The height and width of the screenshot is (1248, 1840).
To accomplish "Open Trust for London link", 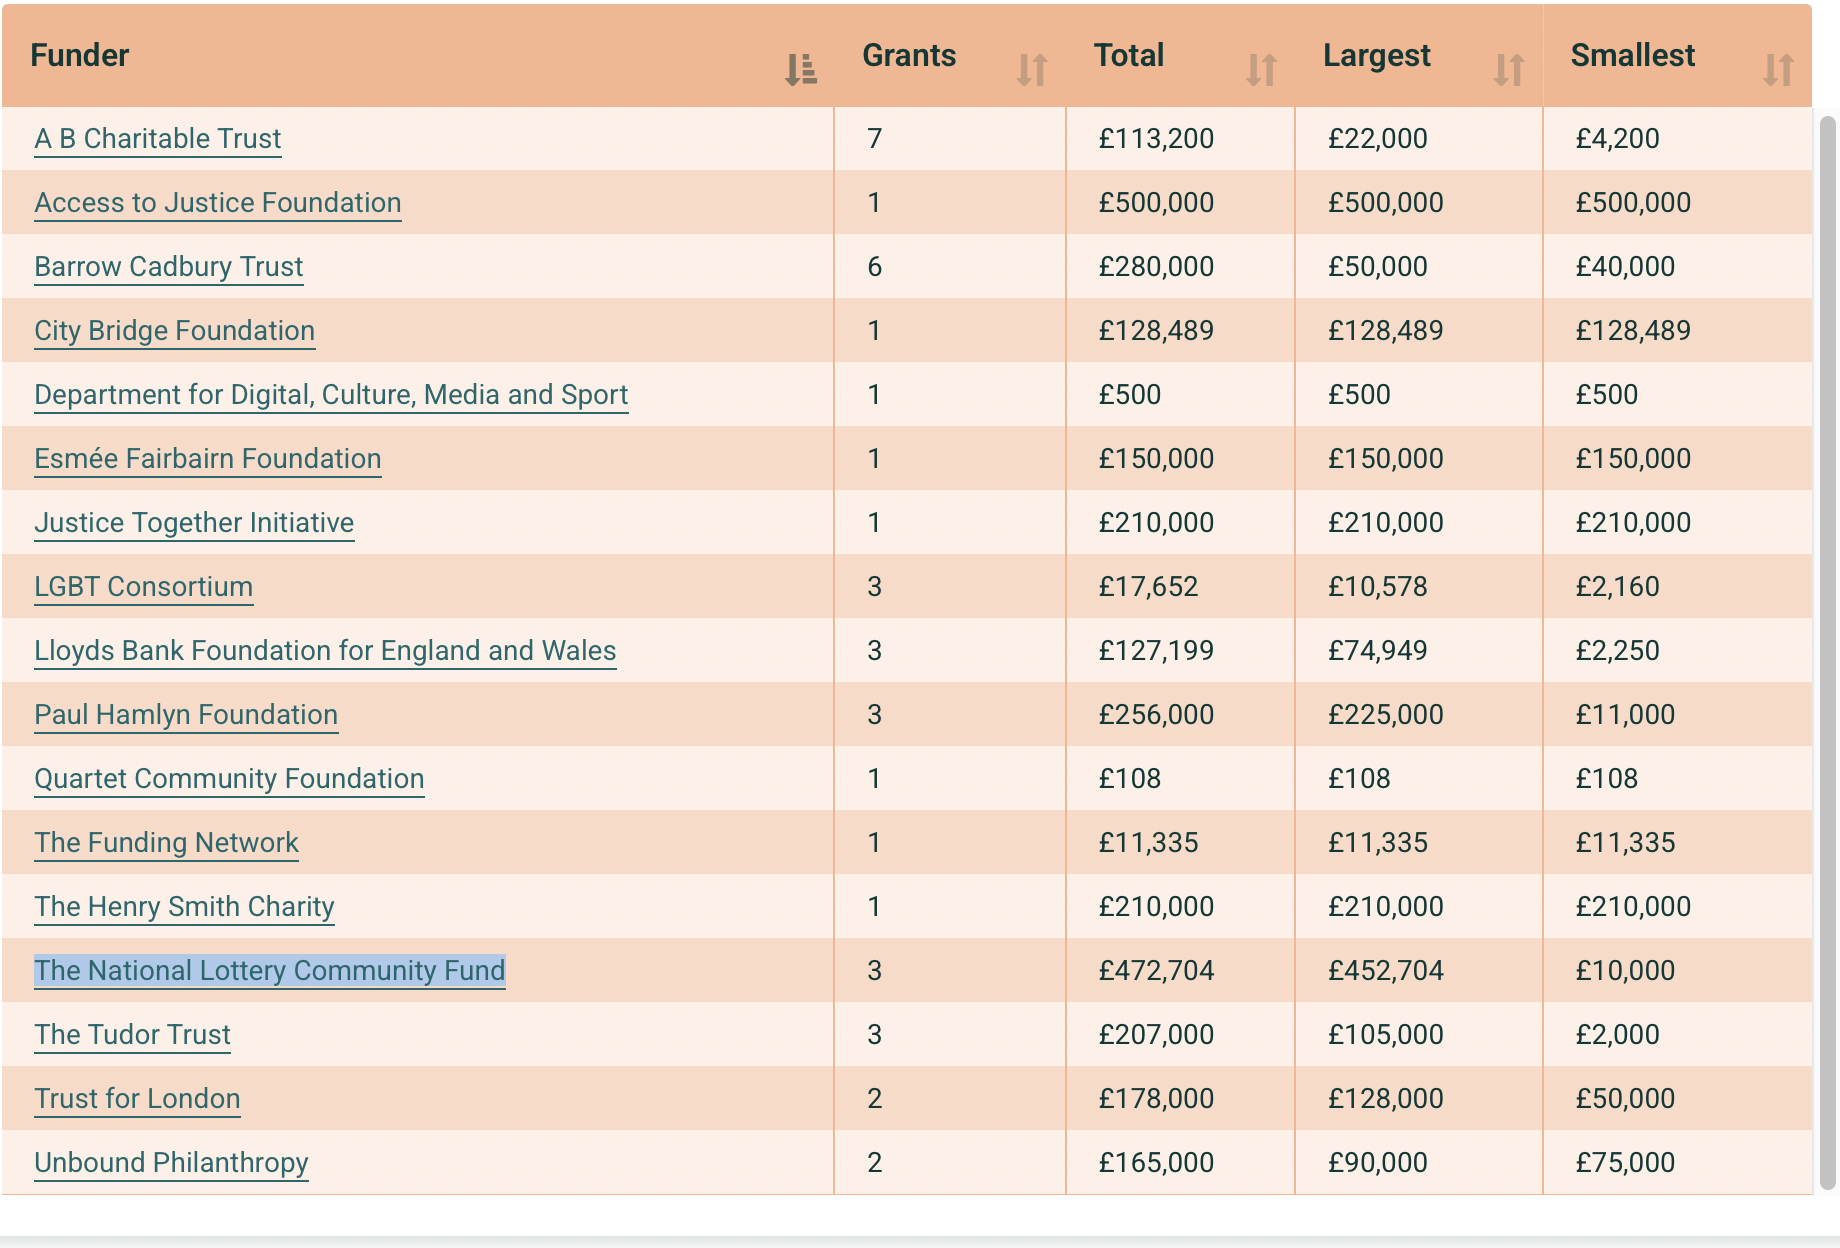I will (x=137, y=1099).
